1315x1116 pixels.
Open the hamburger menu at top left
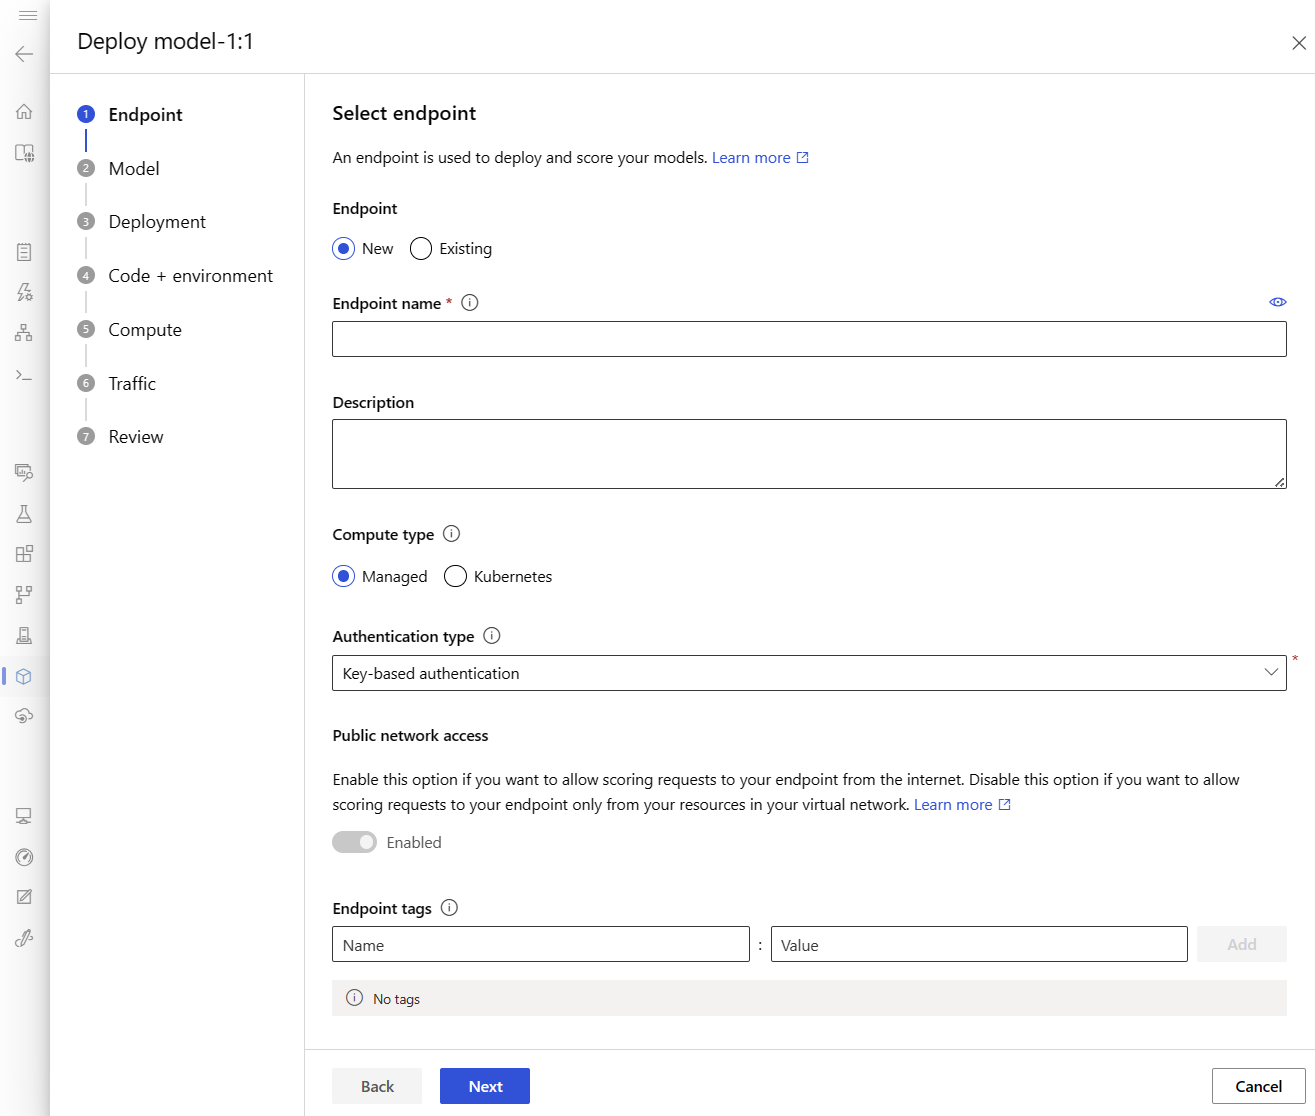pyautogui.click(x=28, y=16)
